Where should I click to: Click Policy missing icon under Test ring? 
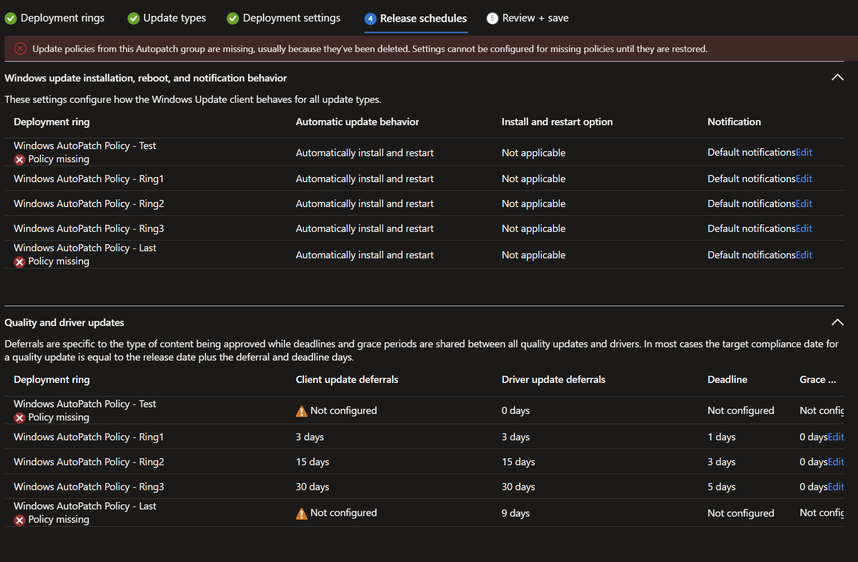click(19, 160)
